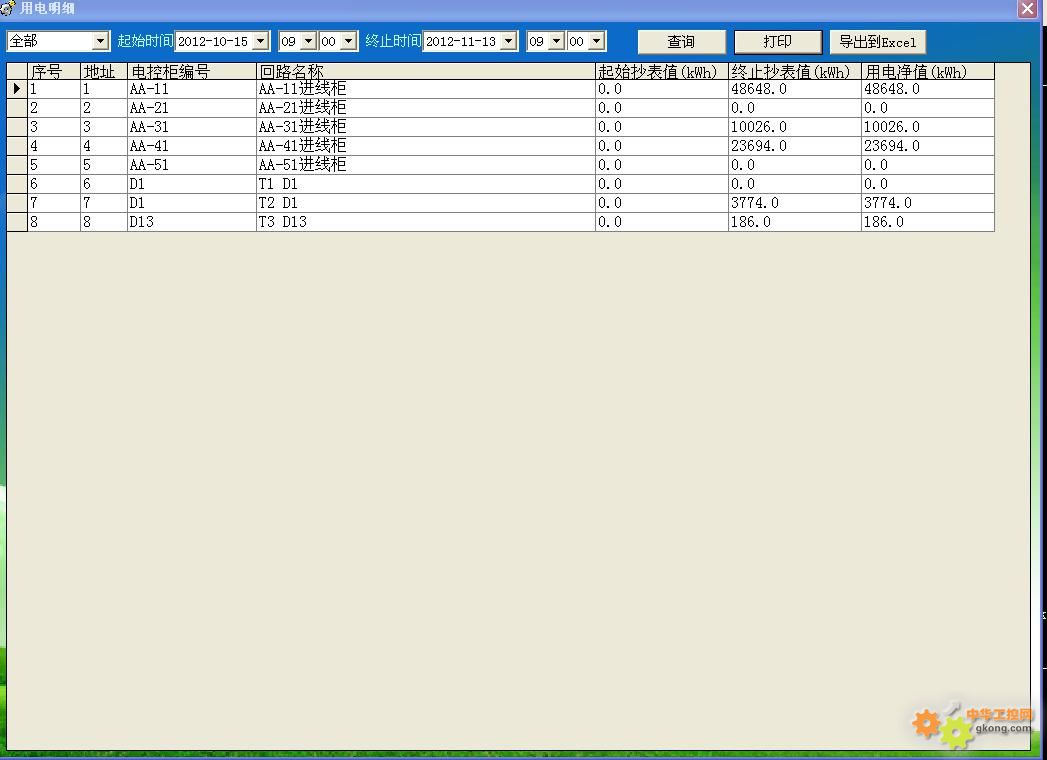Open the start hour dropdown arrow
The image size is (1047, 760).
point(308,41)
